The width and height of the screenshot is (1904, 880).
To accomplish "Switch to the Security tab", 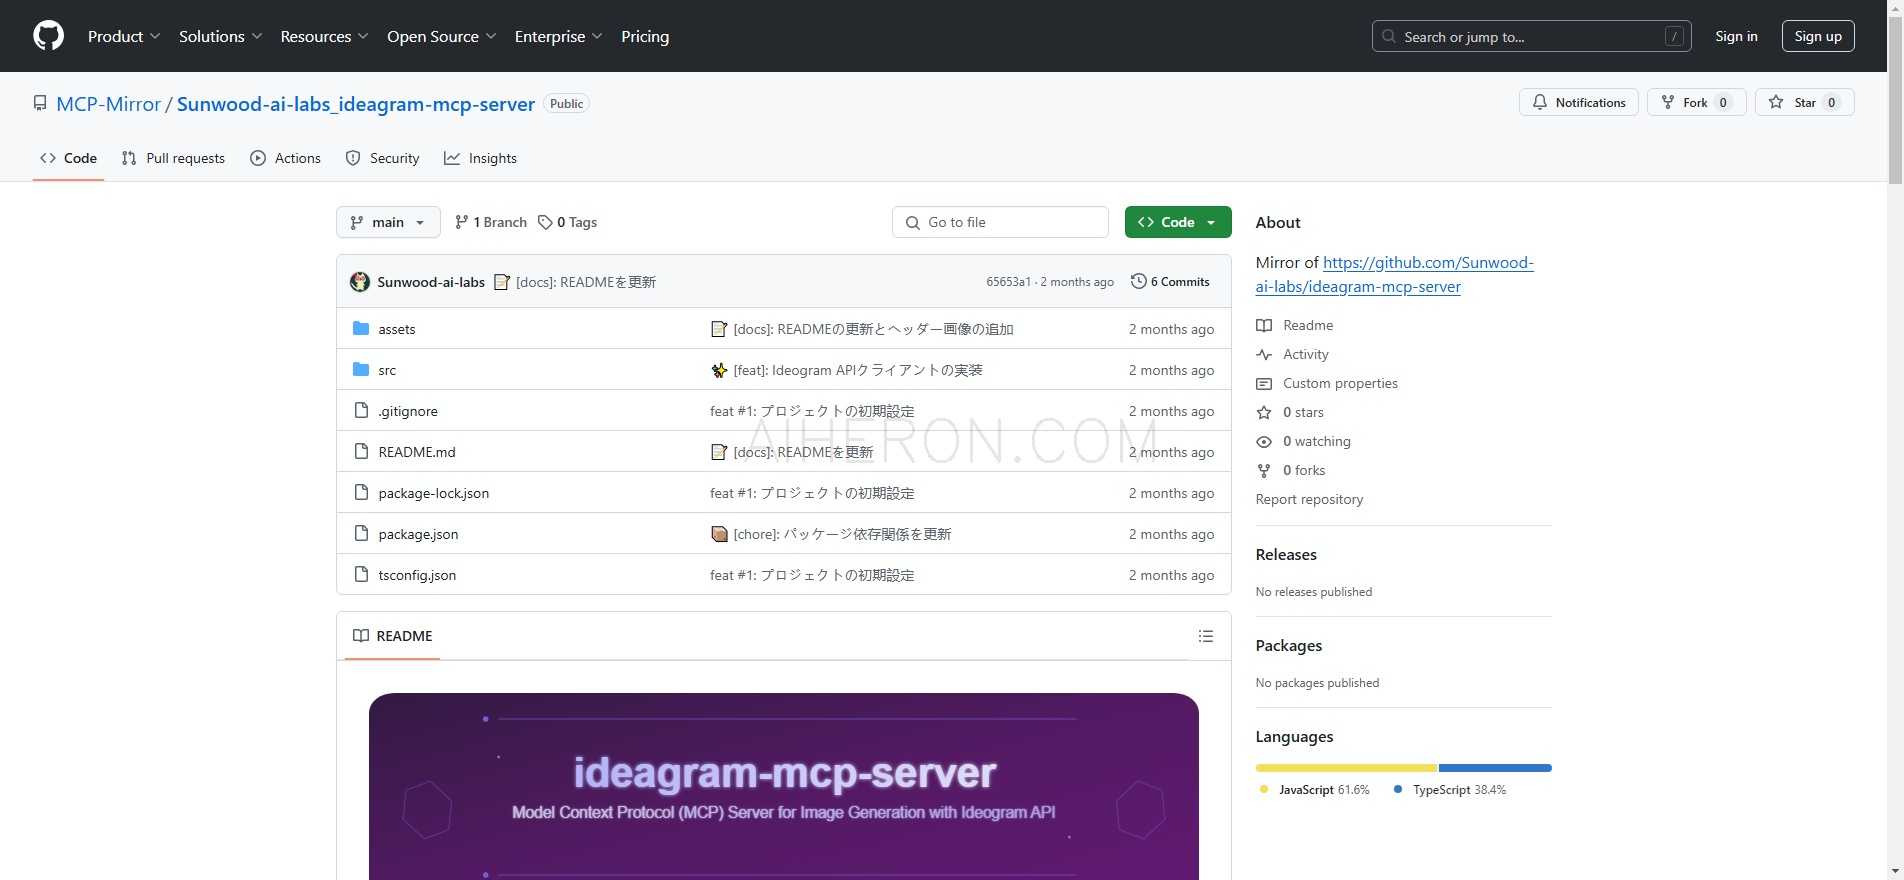I will point(382,158).
